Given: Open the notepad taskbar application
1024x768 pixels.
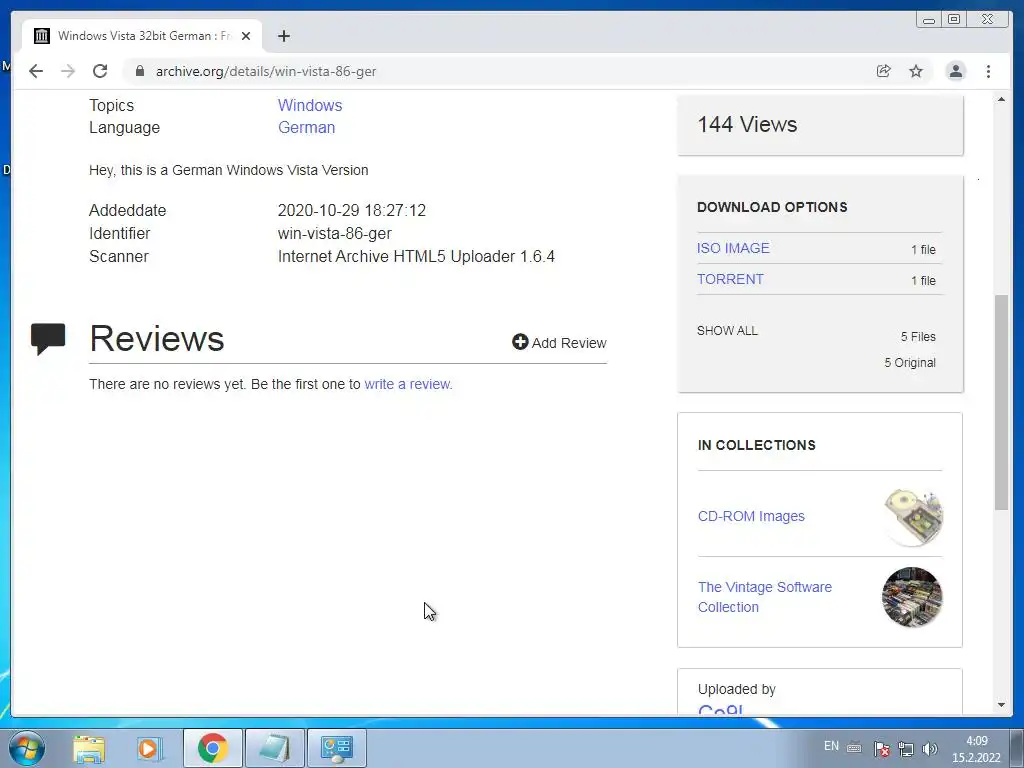Looking at the screenshot, I should point(274,748).
